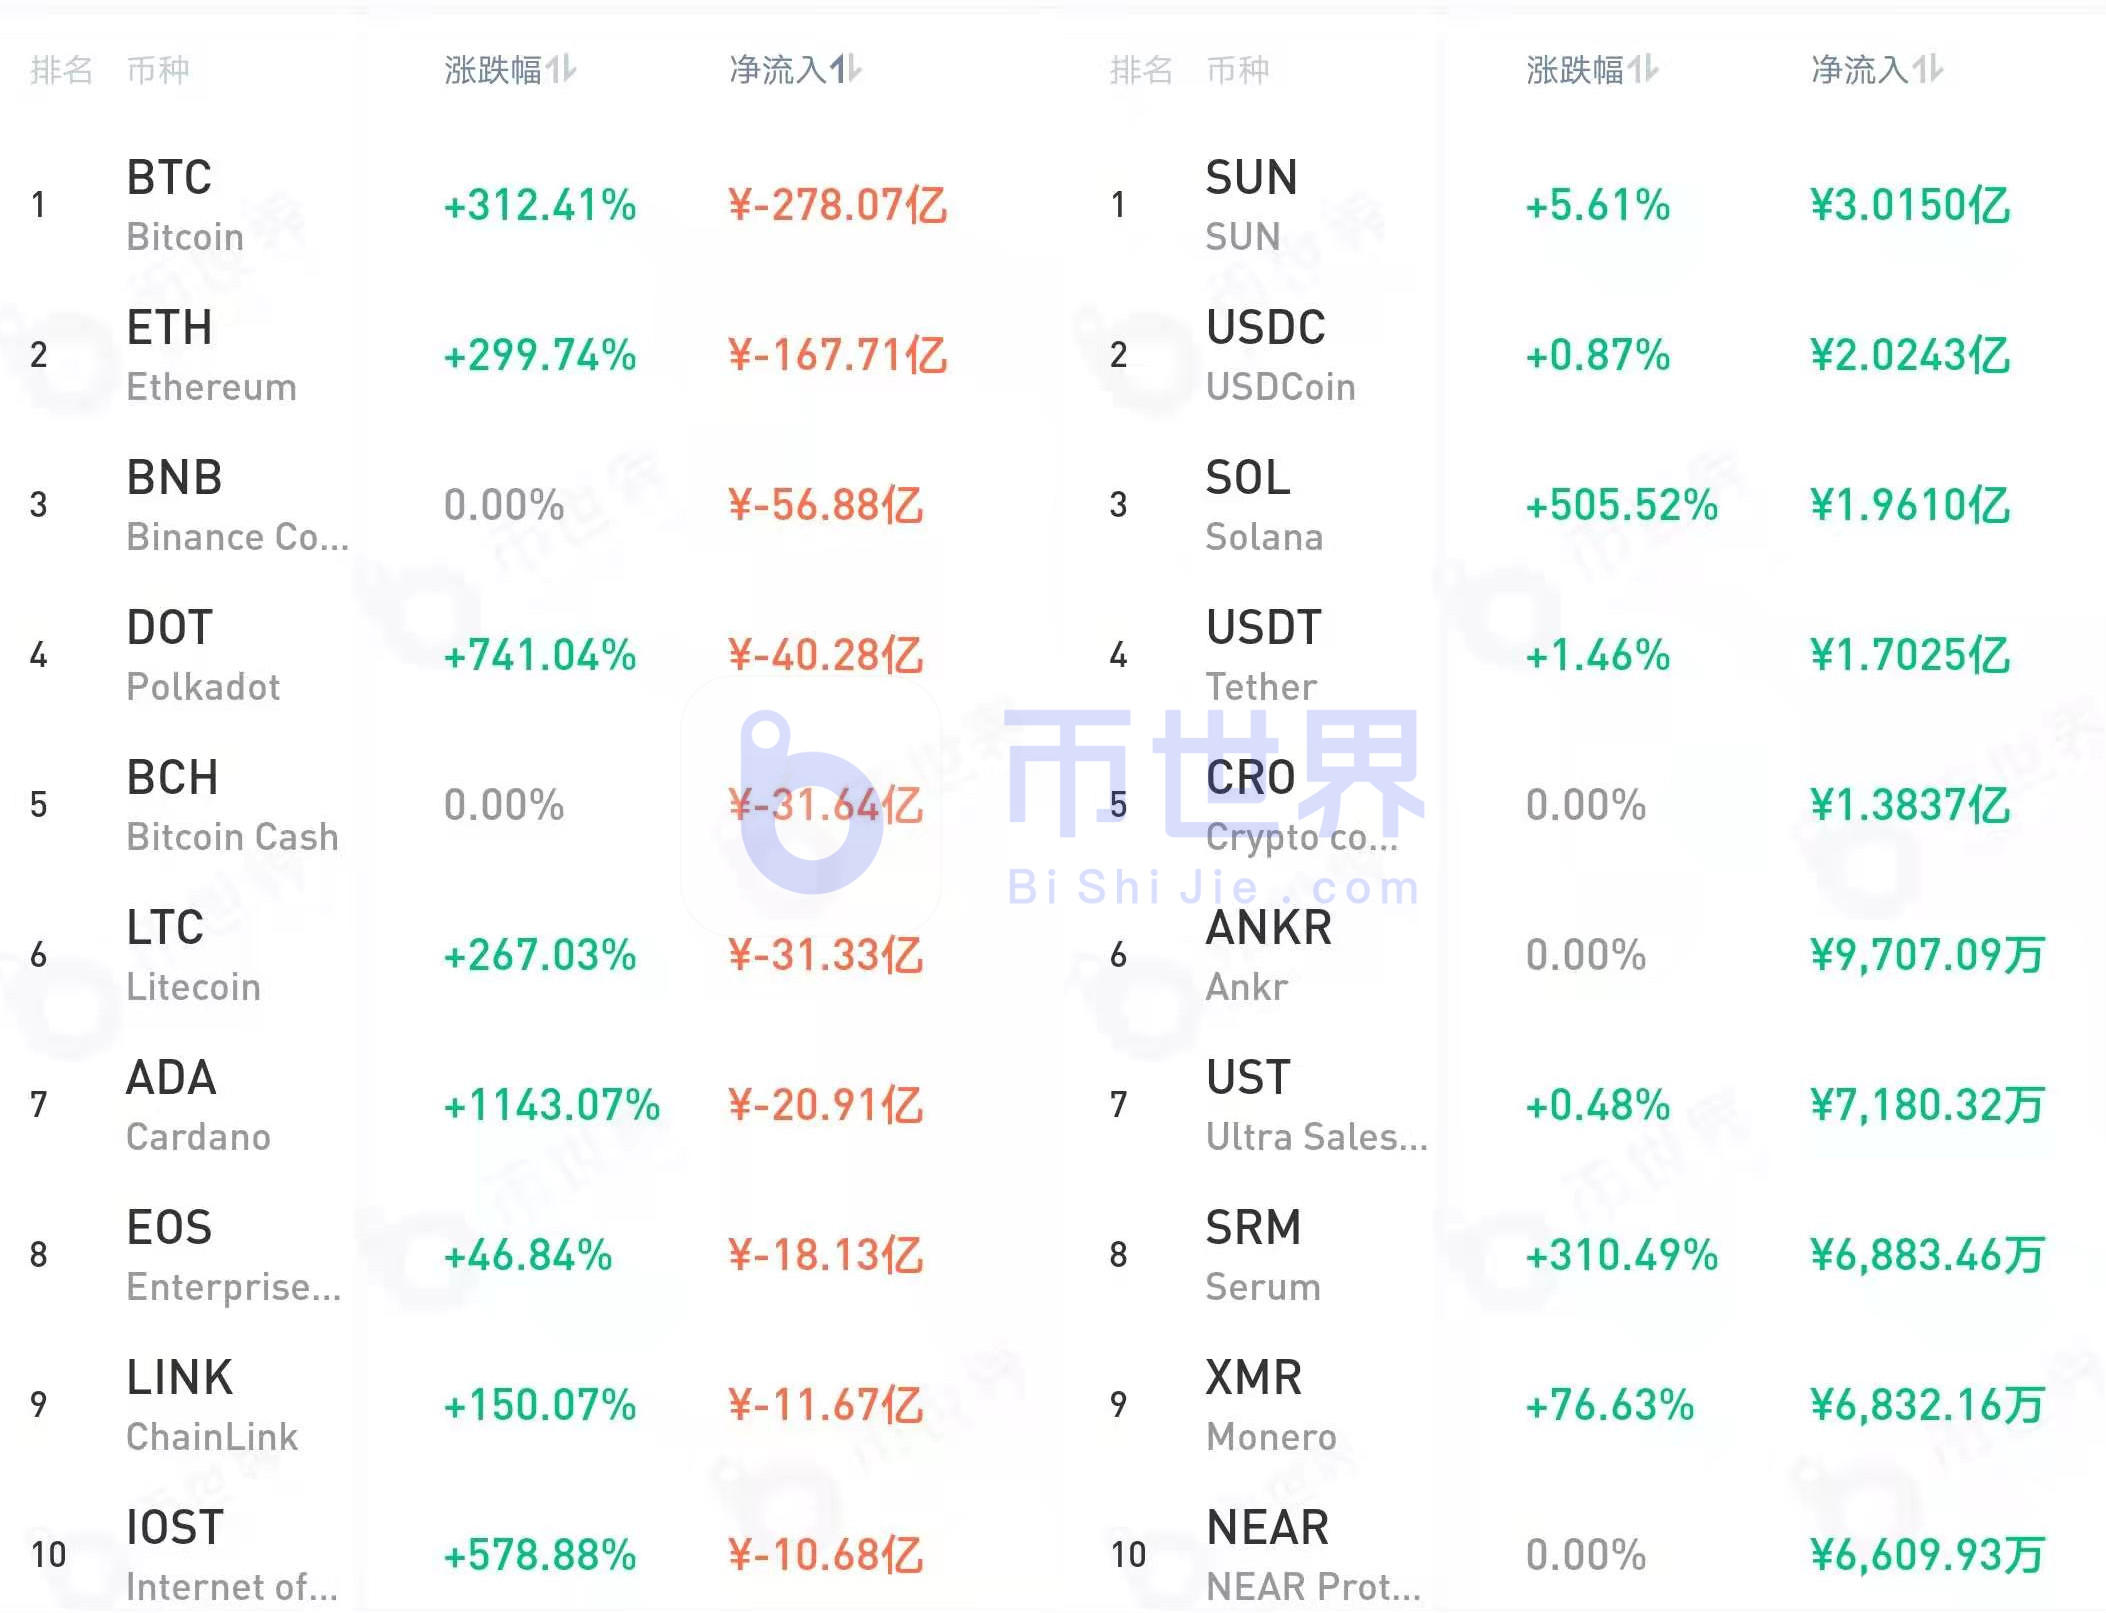
Task: Click sort arrows beside 涨跌幅 in BTC table
Action: 561,69
